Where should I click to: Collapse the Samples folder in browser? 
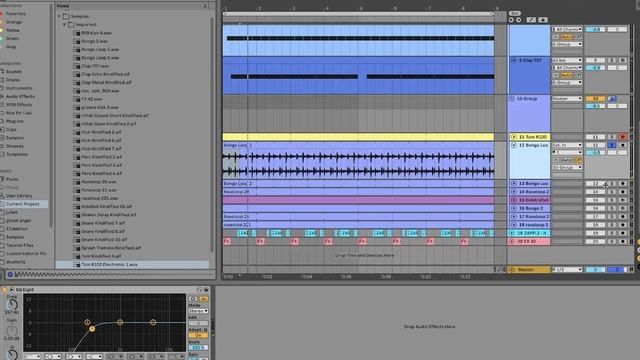(60, 16)
